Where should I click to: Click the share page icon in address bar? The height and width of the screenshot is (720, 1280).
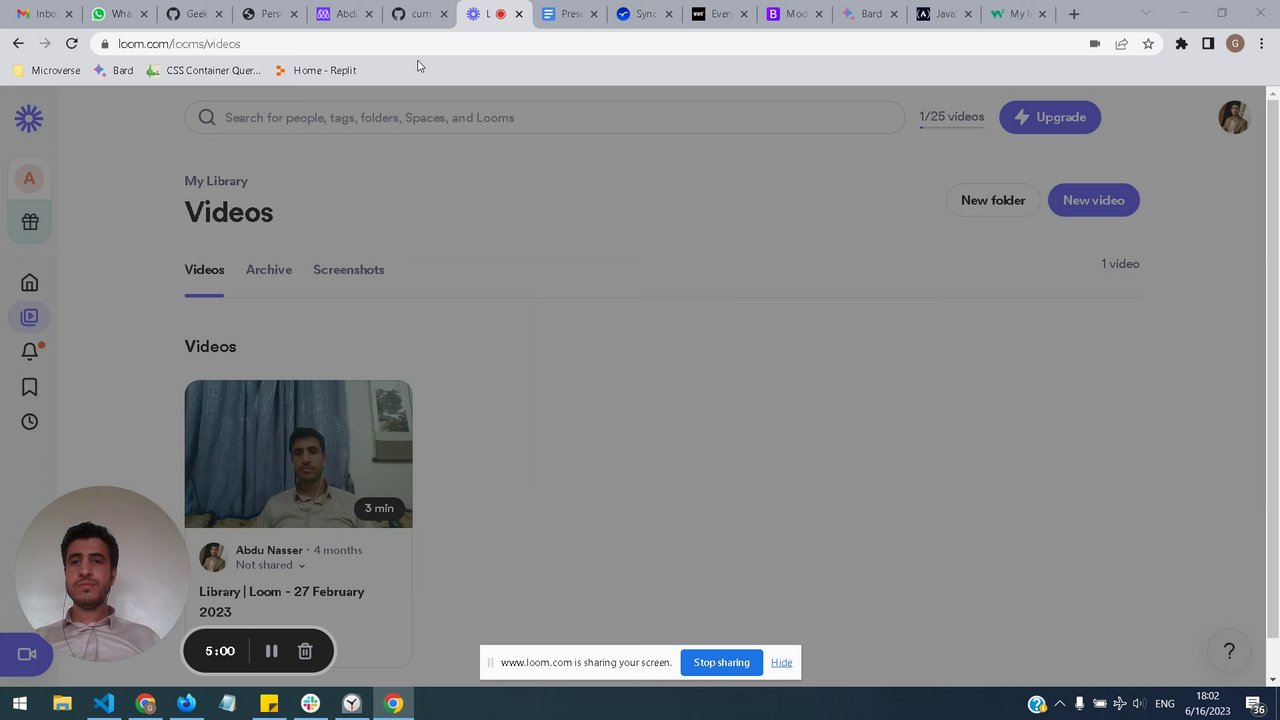click(1121, 44)
